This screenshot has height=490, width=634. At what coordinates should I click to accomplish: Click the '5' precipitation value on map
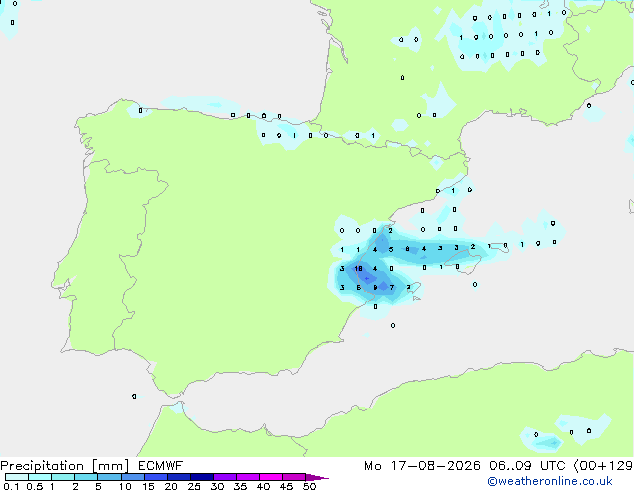[x=391, y=249]
